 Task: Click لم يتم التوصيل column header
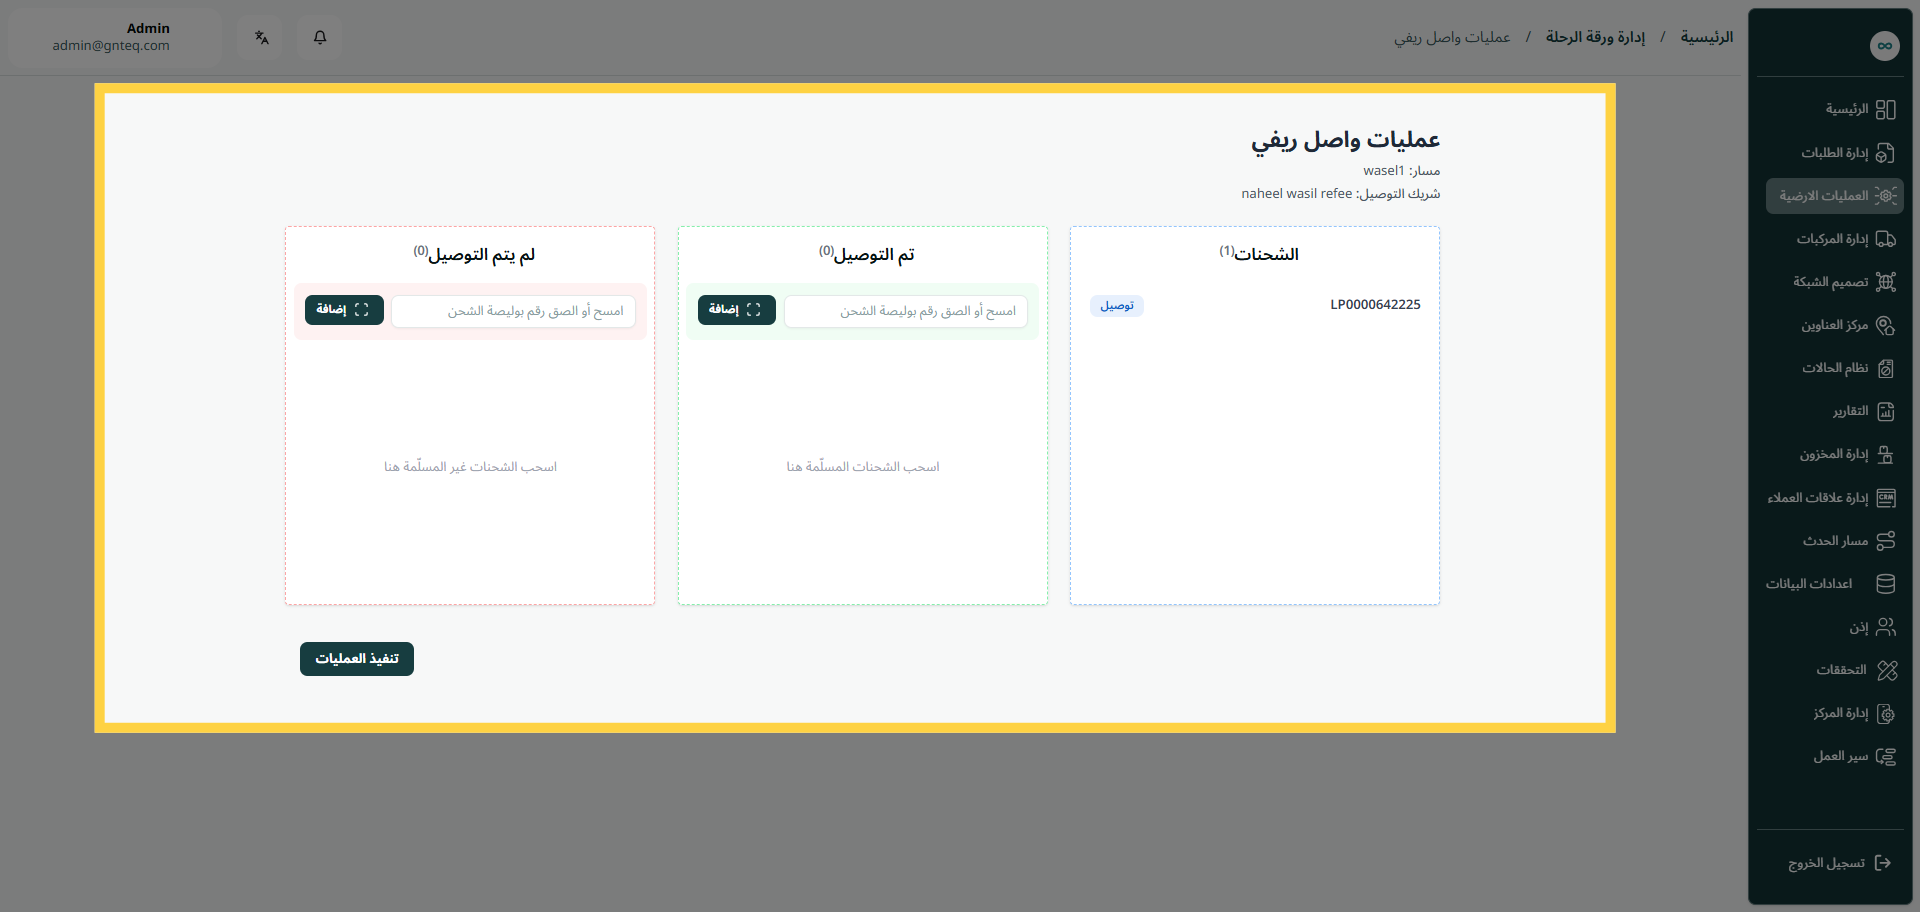point(474,254)
